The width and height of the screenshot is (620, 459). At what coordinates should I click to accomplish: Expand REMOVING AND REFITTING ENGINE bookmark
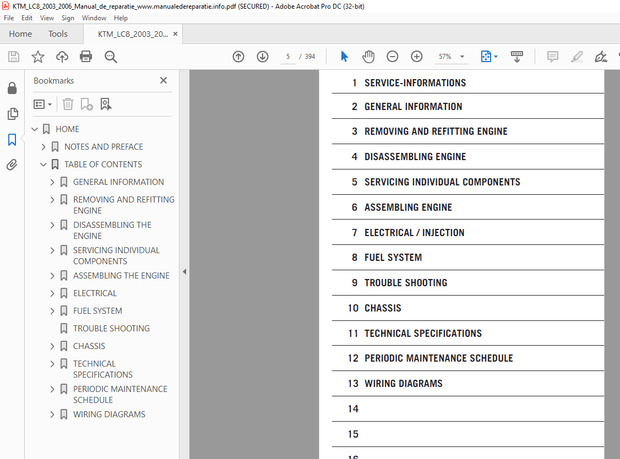point(52,200)
